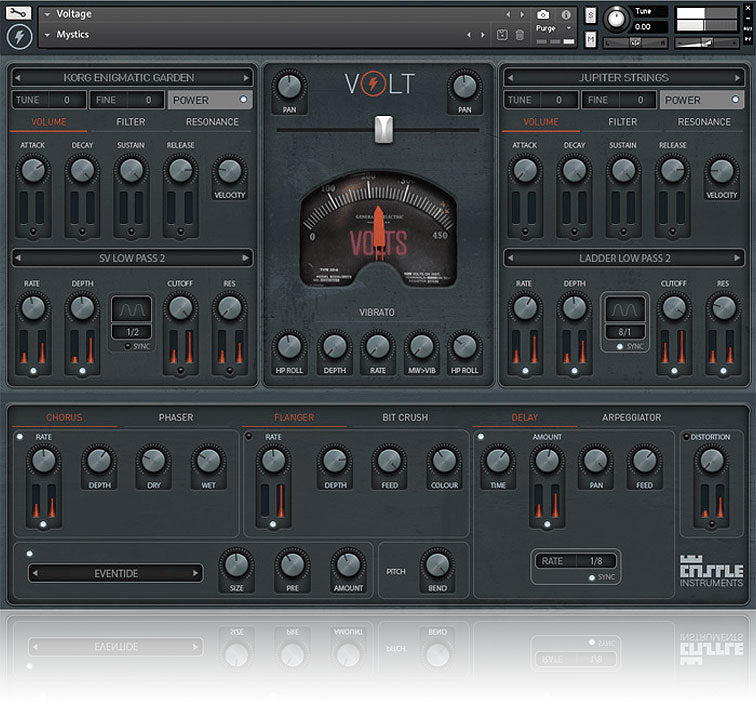The image size is (756, 705).
Task: Go to next instrument with top right arrow
Action: [522, 14]
